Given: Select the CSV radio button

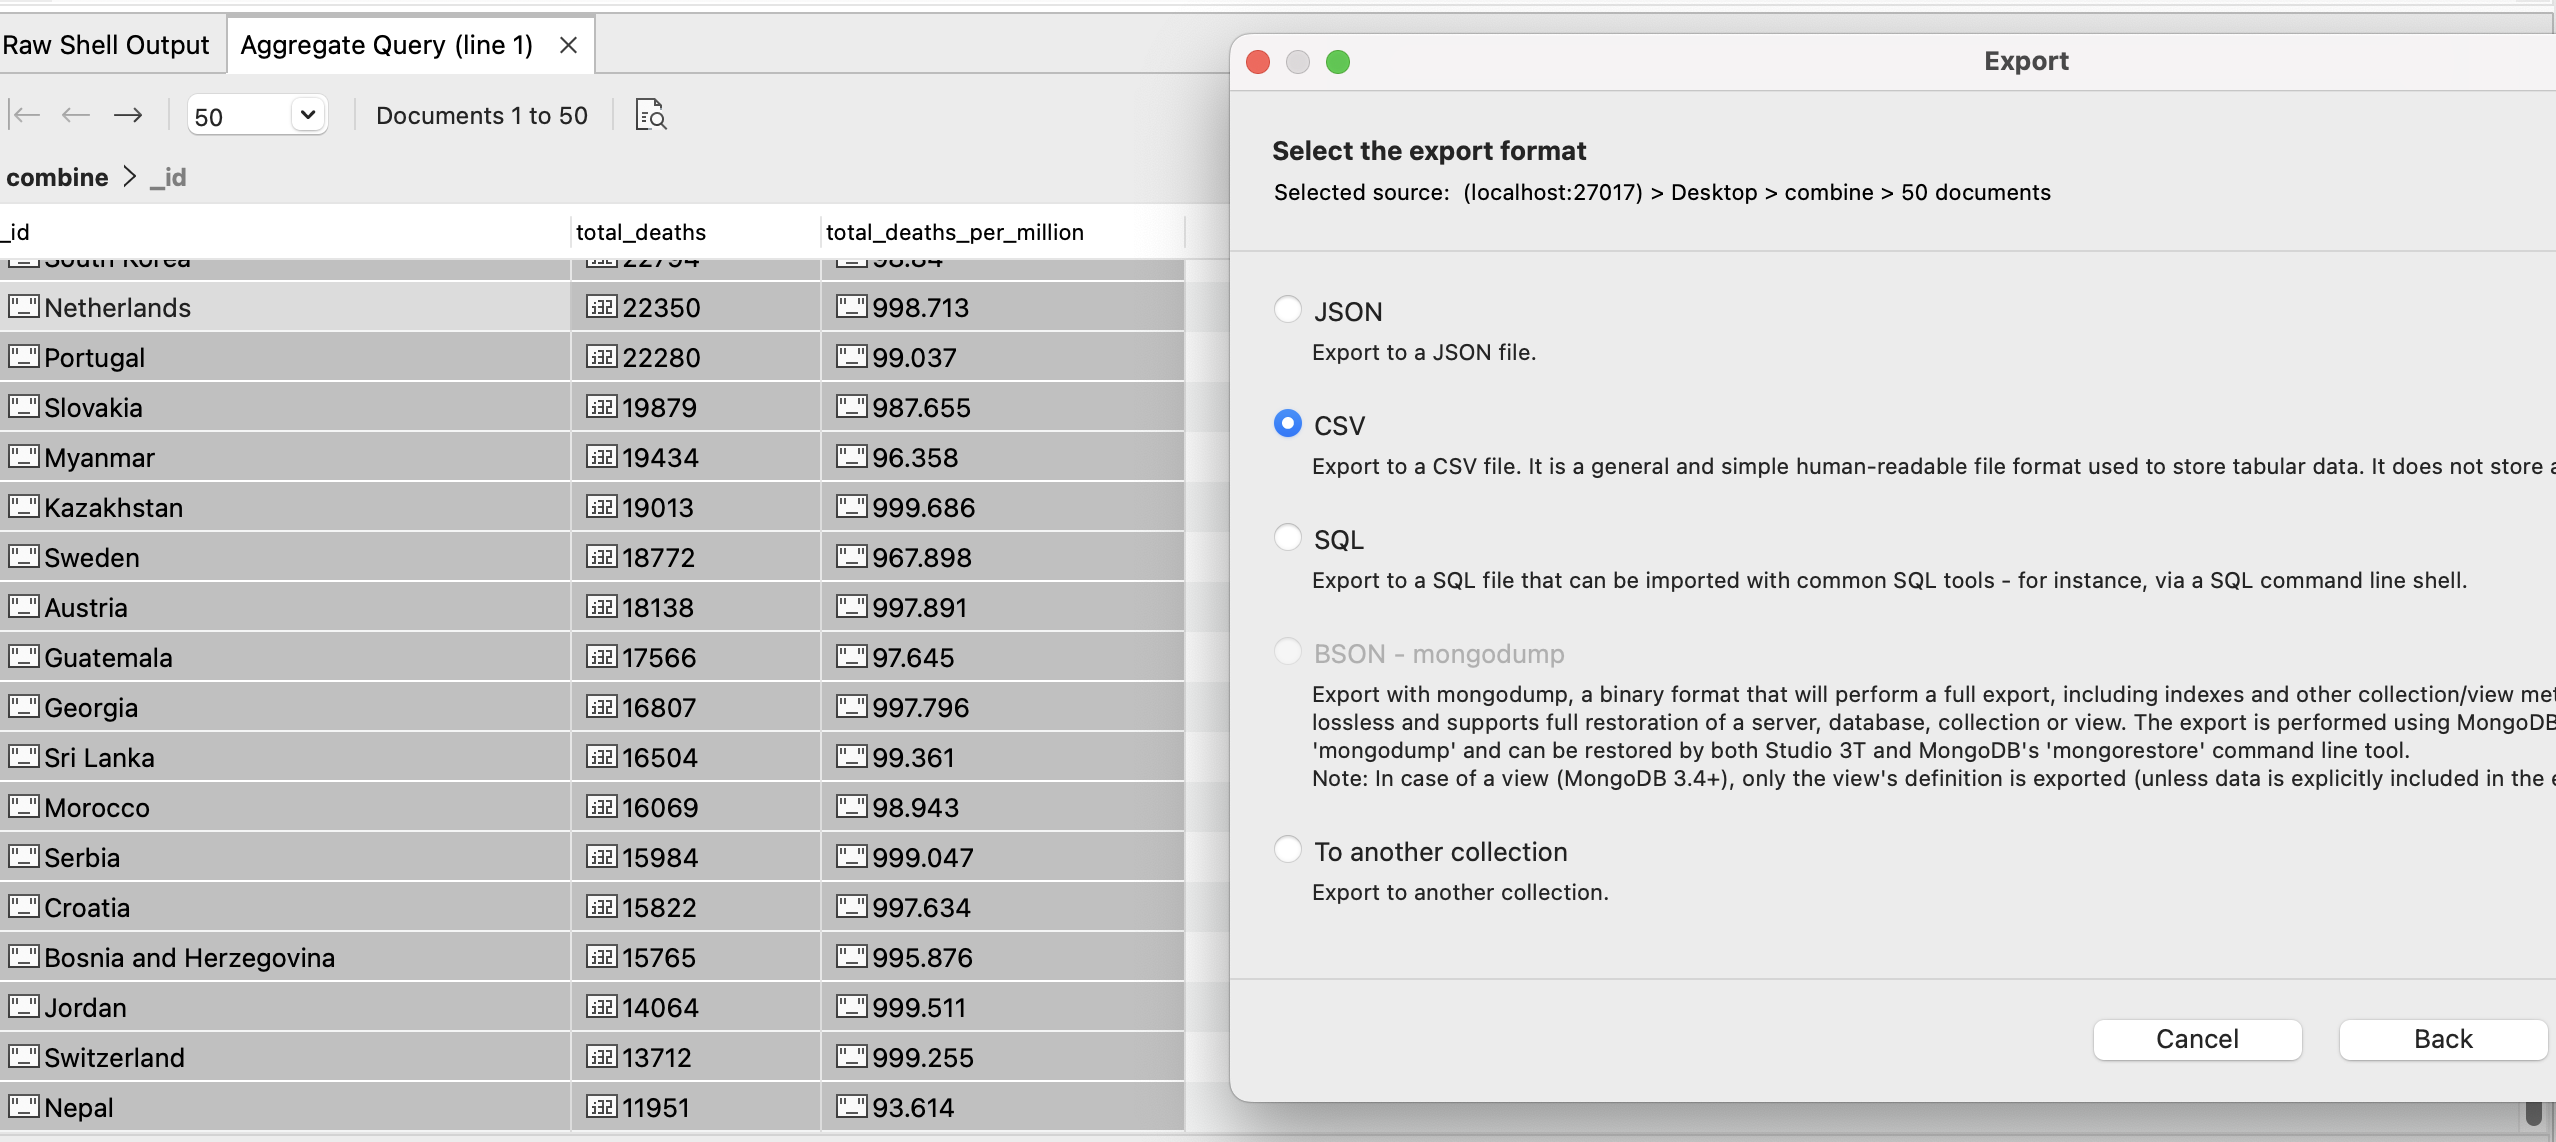Looking at the screenshot, I should pyautogui.click(x=1288, y=424).
